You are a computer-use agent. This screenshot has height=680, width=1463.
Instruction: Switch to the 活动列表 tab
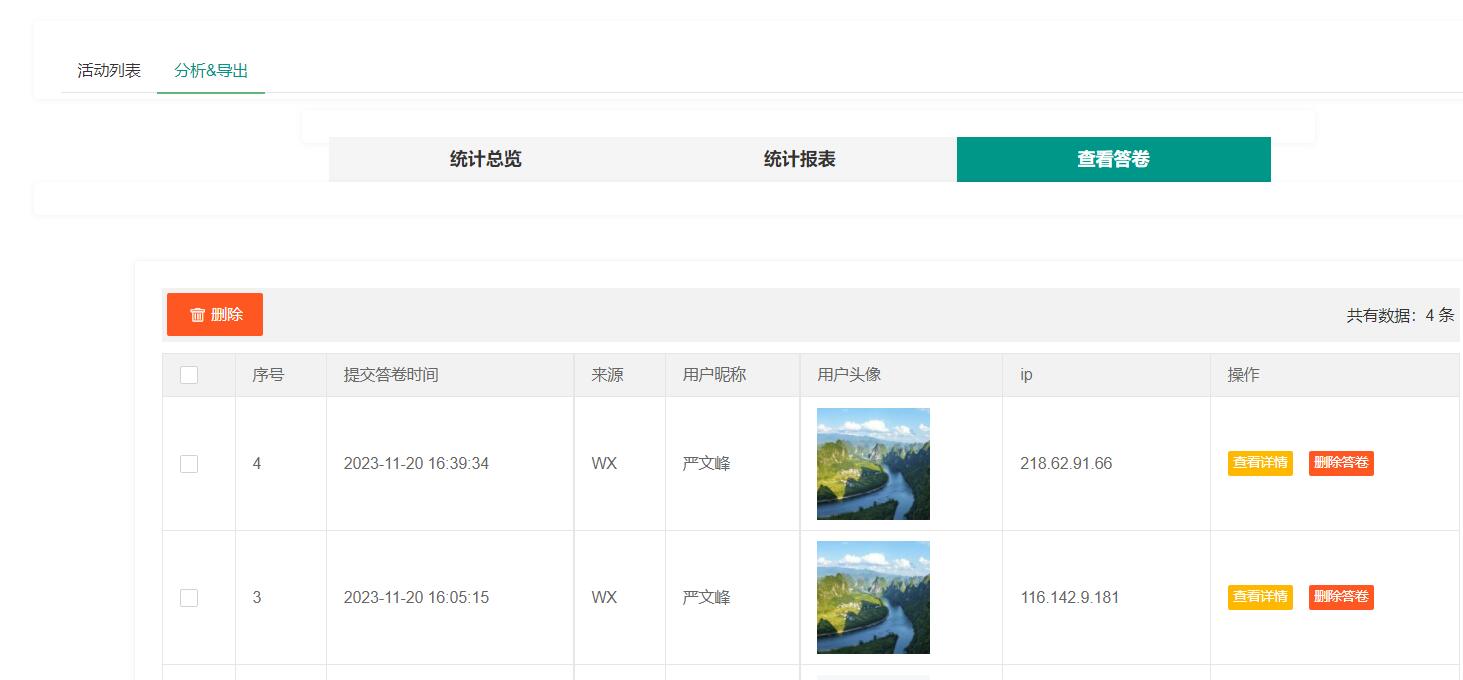tap(109, 71)
